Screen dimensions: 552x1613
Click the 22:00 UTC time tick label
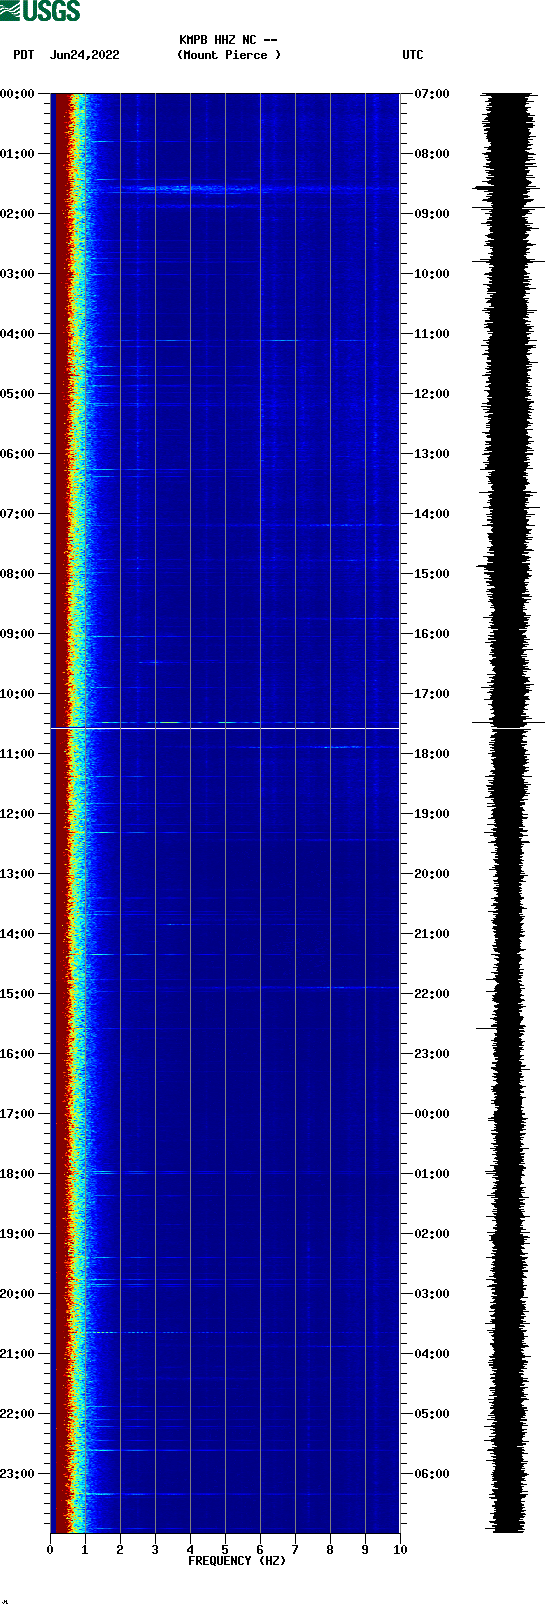pos(432,994)
